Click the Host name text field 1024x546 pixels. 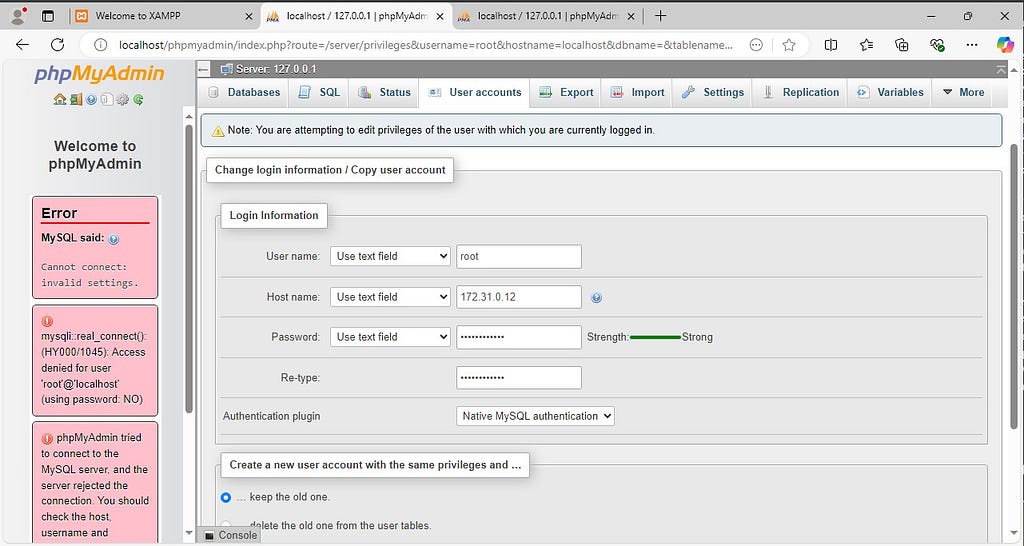[x=519, y=297]
